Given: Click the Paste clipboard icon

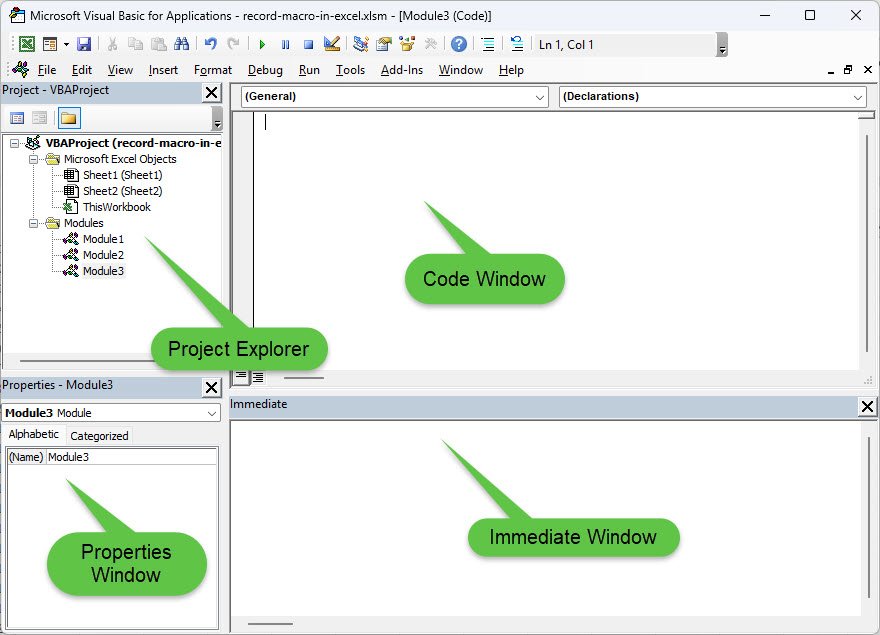Looking at the screenshot, I should pyautogui.click(x=159, y=44).
